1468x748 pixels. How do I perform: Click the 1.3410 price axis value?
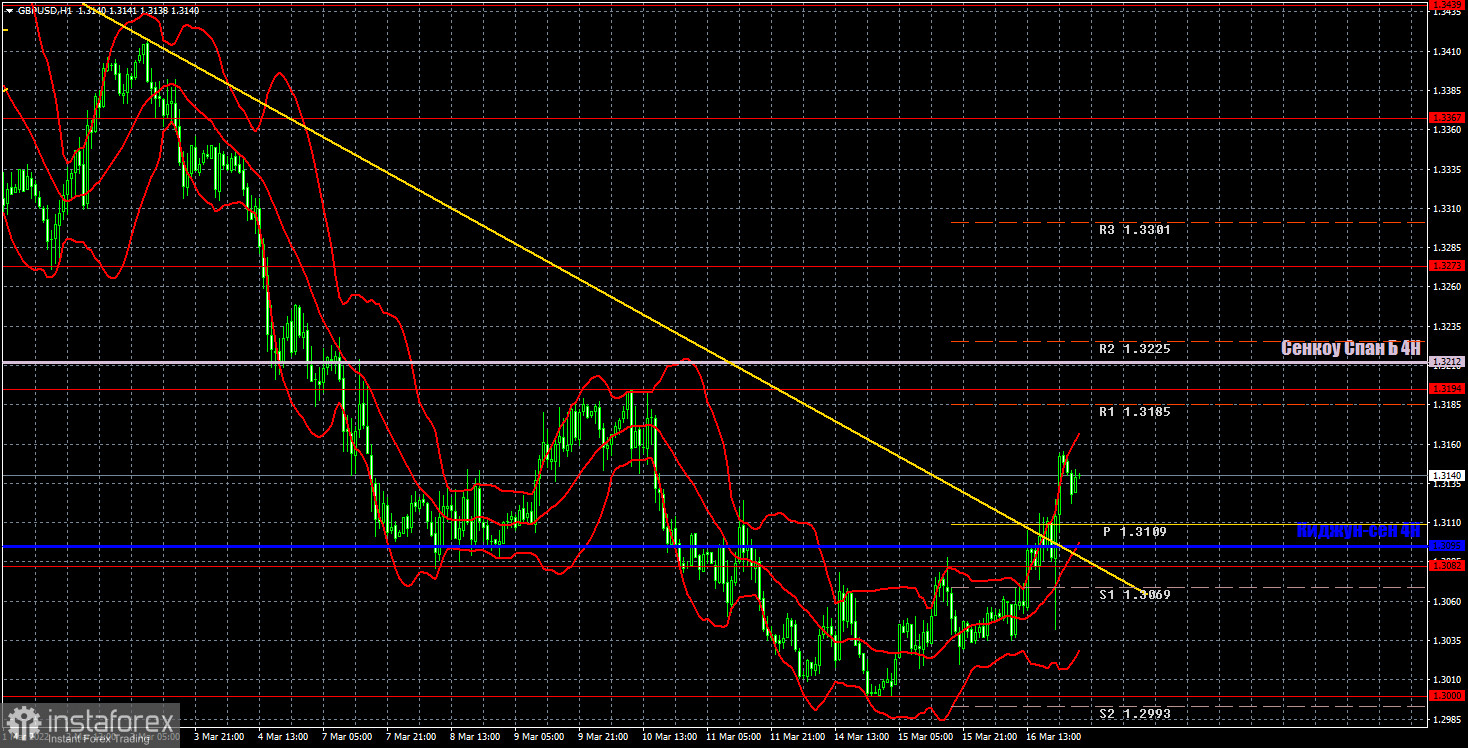coord(1448,51)
